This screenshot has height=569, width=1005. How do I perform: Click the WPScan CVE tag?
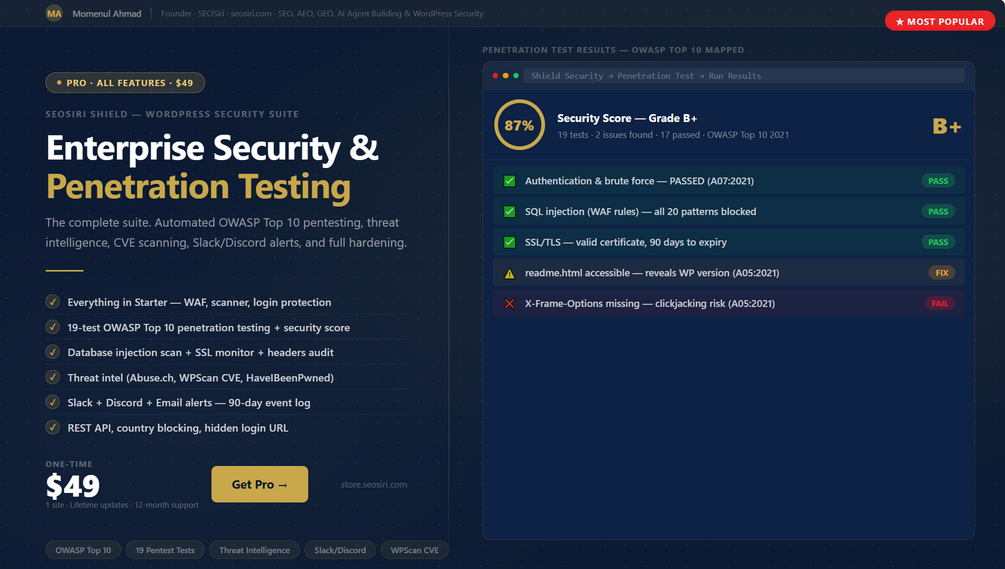point(414,550)
